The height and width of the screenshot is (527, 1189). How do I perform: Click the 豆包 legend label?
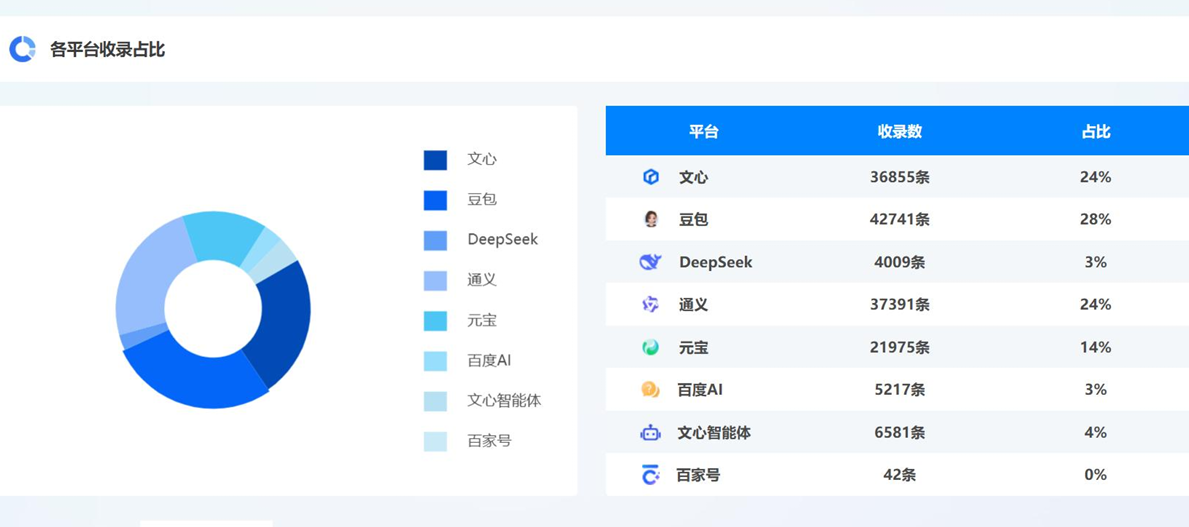coord(482,199)
